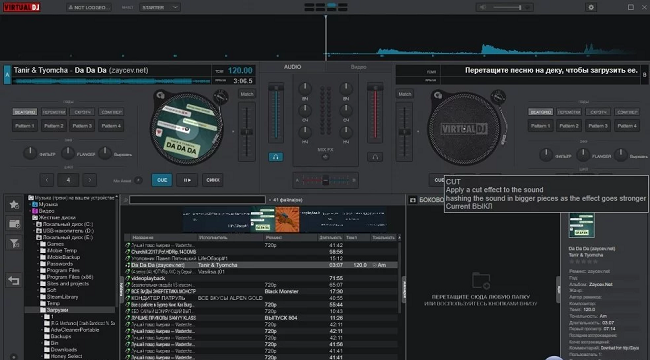This screenshot has height=360, width=650.
Task: Click the master volume slider at top
Action: tap(507, 7)
